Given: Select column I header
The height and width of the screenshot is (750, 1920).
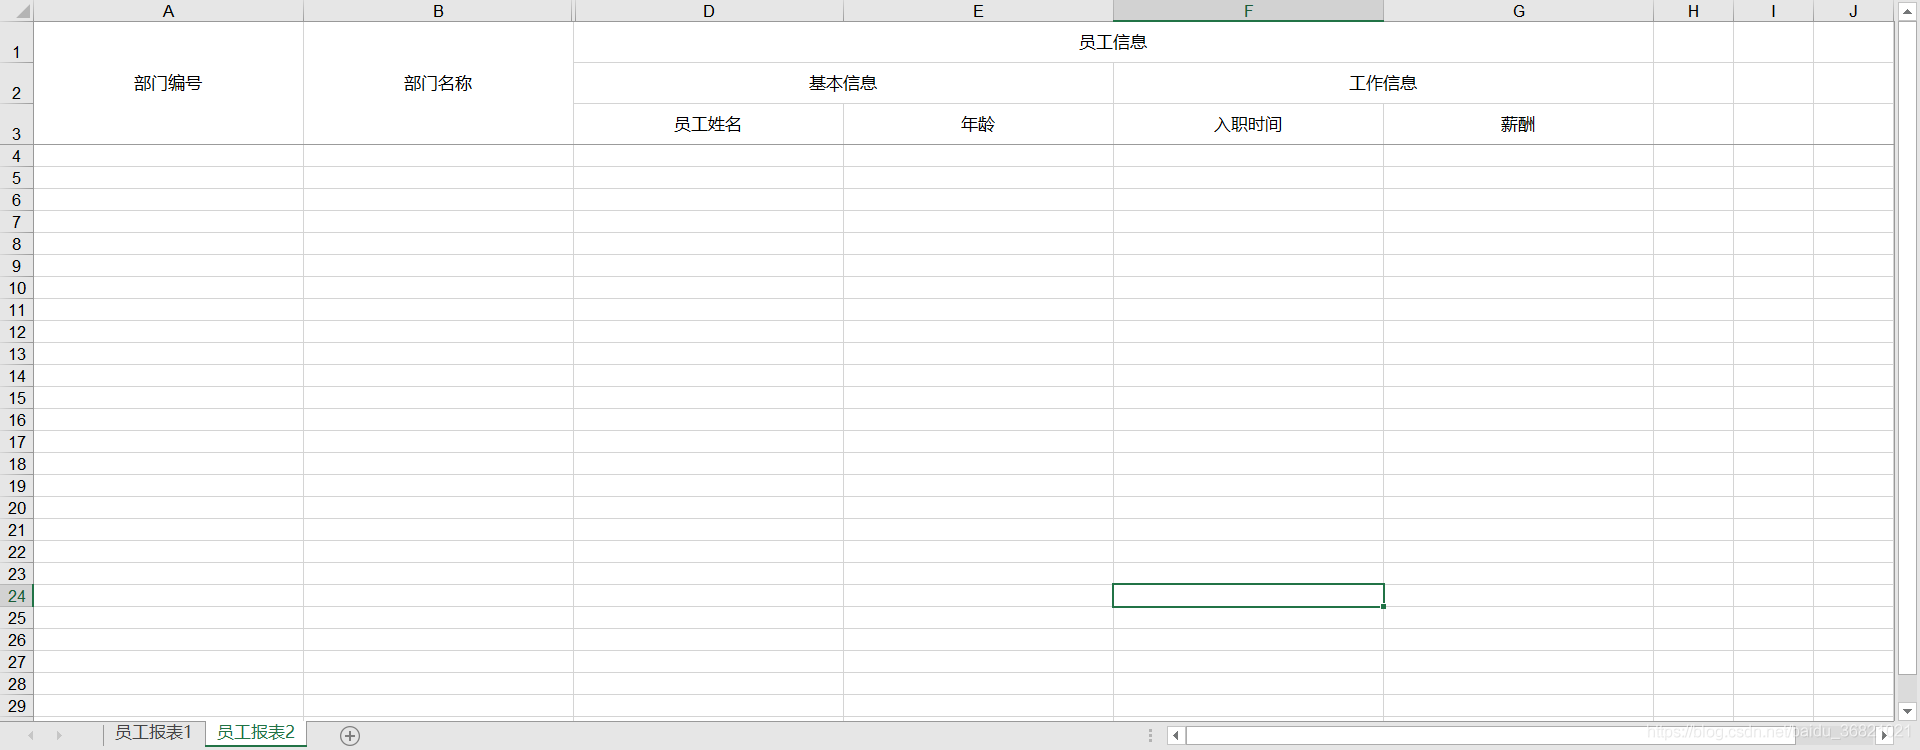Looking at the screenshot, I should tap(1773, 11).
